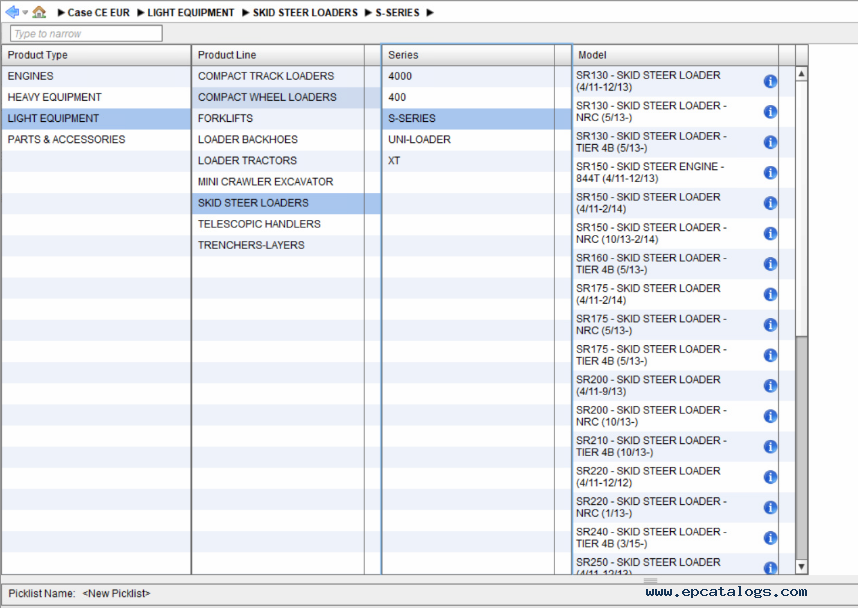Select PARTS & ACCESSORIES product type
The width and height of the screenshot is (858, 608).
pyautogui.click(x=96, y=140)
